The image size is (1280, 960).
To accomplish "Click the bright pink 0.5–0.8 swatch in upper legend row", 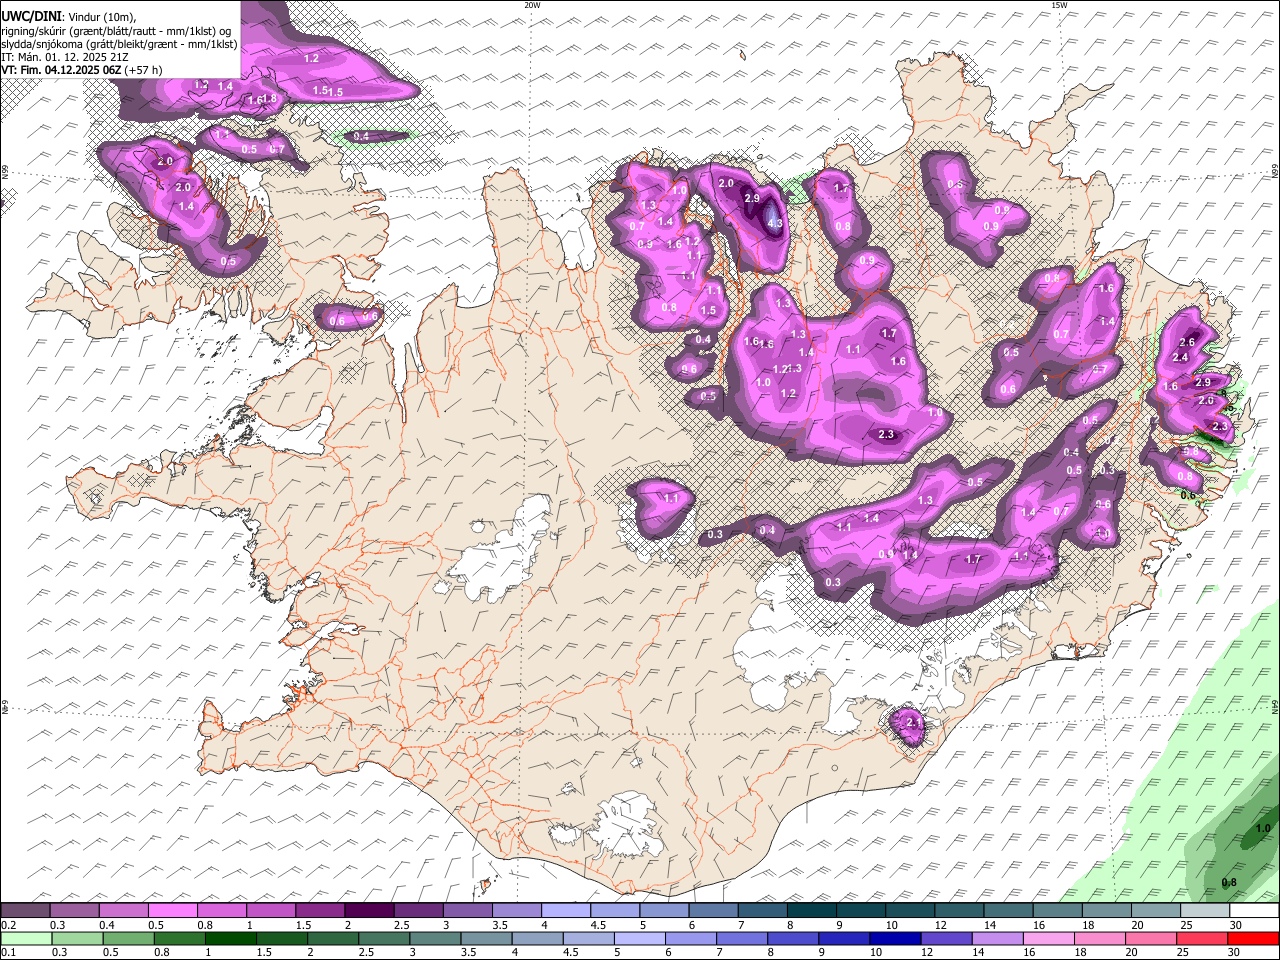I will pos(172,911).
